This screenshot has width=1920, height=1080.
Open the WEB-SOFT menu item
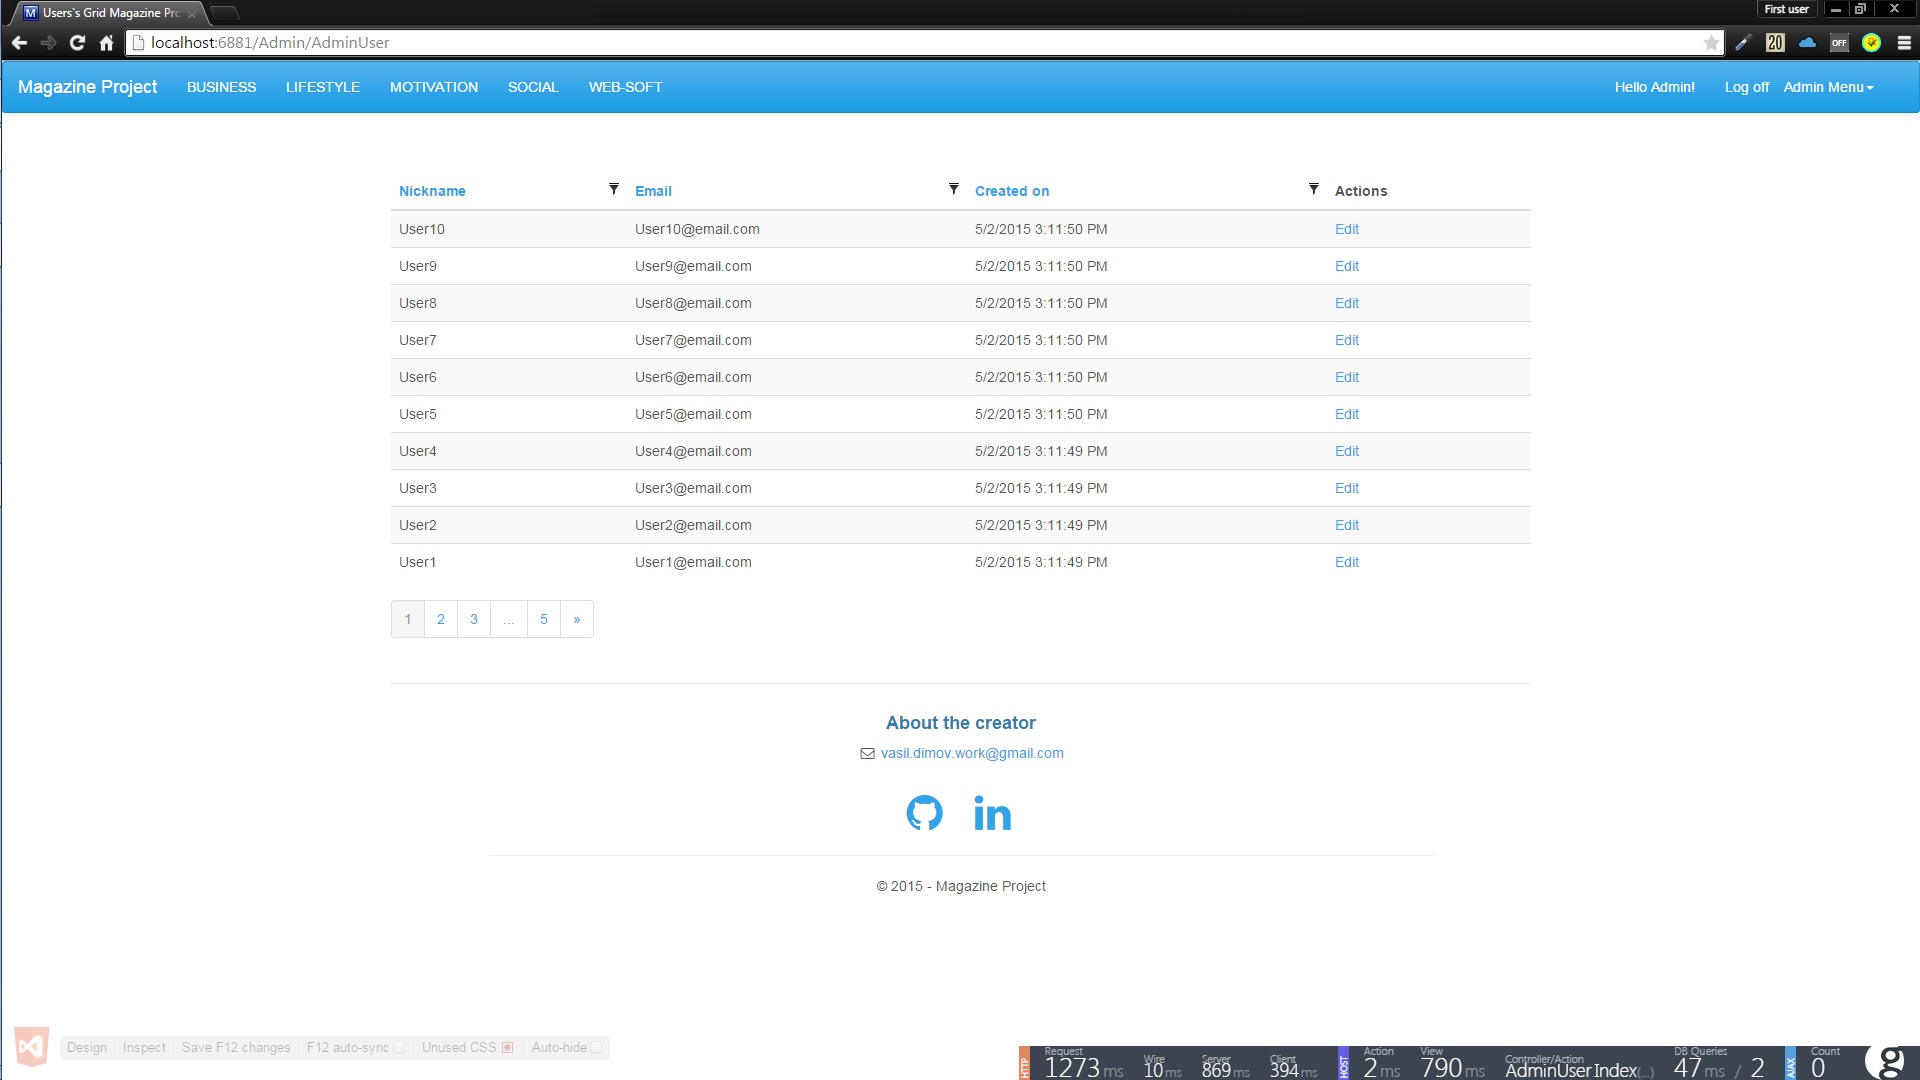pyautogui.click(x=625, y=87)
